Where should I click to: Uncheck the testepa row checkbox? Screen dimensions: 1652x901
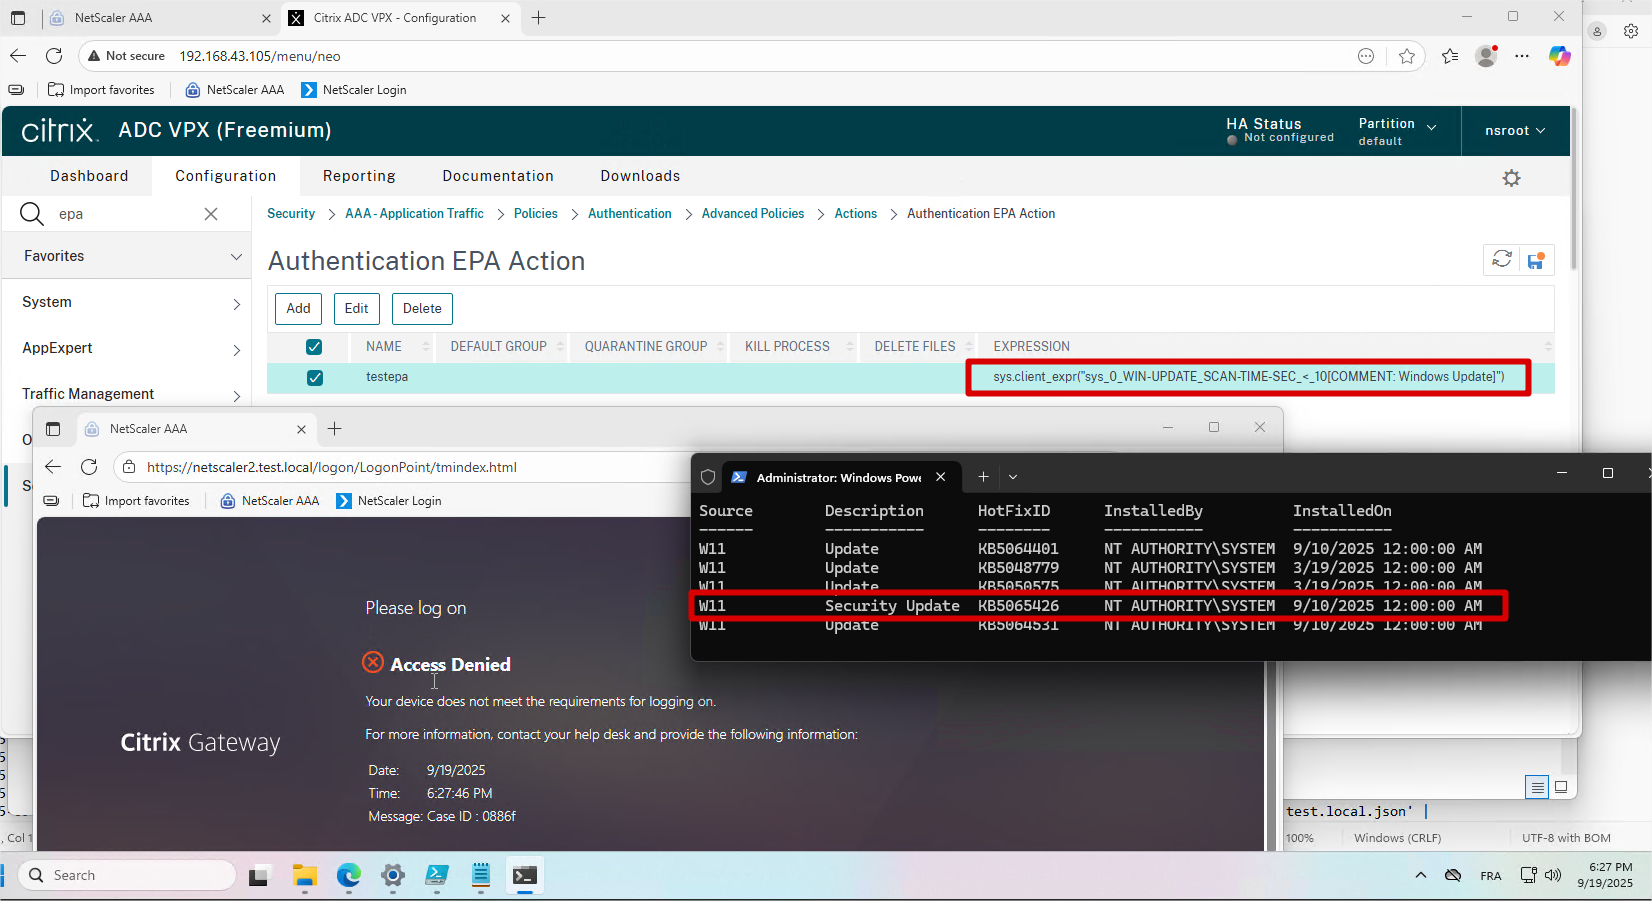(315, 378)
